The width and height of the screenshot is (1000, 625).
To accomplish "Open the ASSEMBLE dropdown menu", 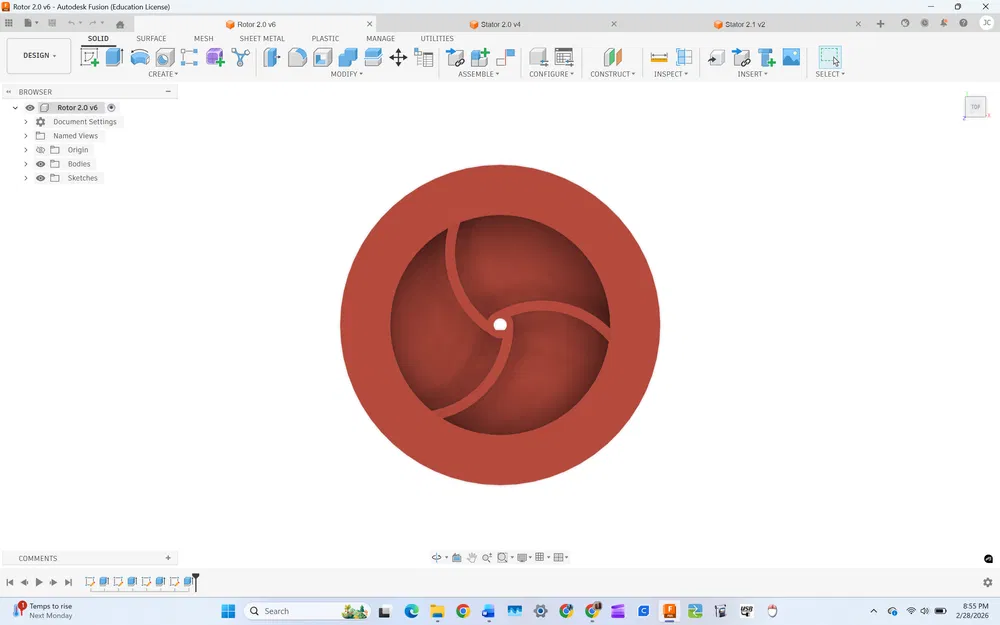I will point(478,74).
